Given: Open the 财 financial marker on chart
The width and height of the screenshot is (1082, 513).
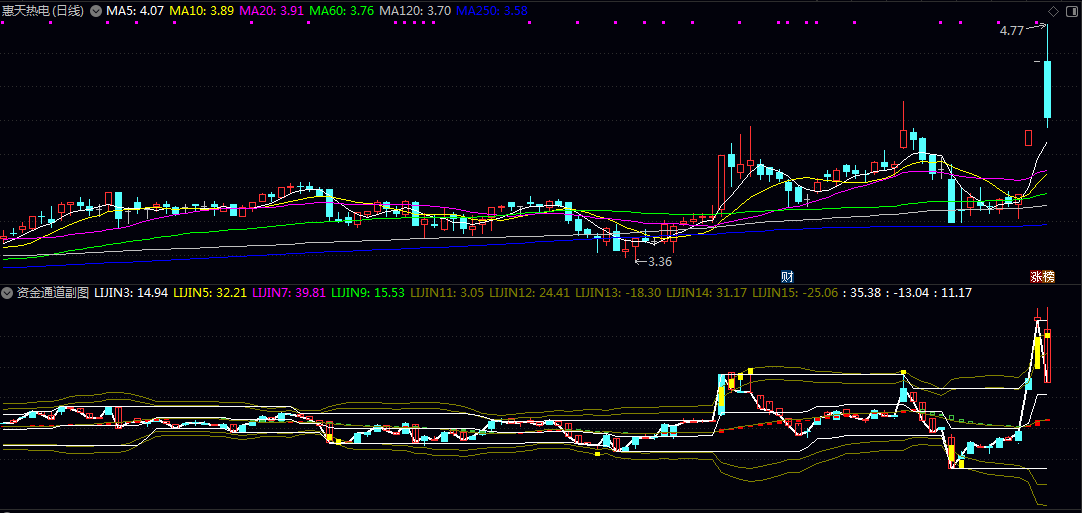Looking at the screenshot, I should [787, 277].
